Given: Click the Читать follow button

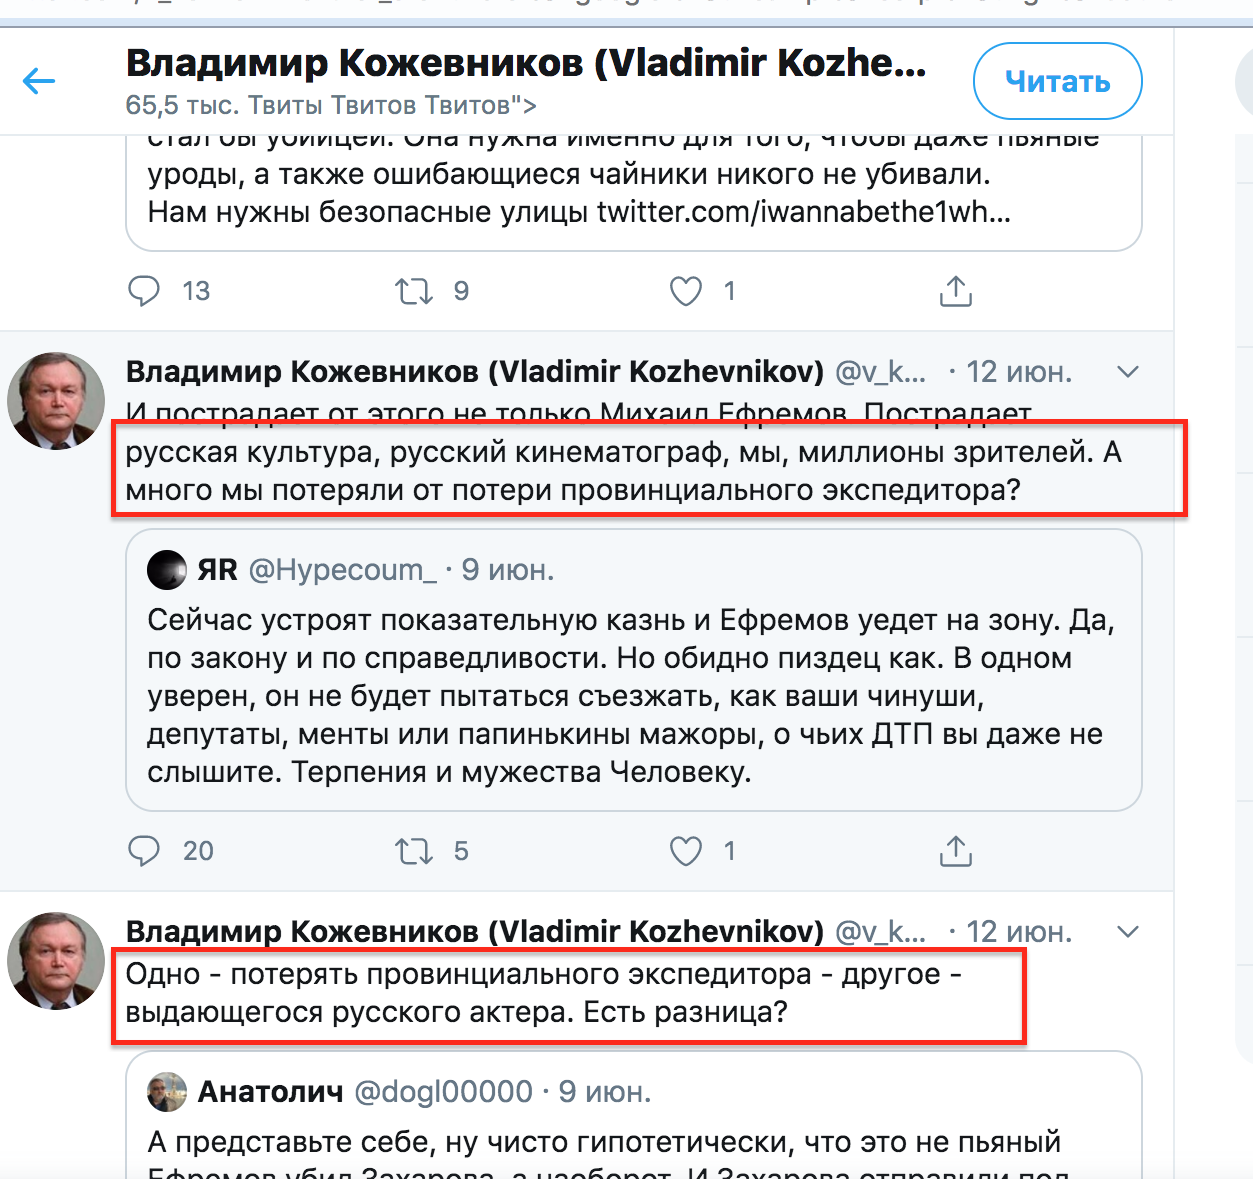Looking at the screenshot, I should pyautogui.click(x=1057, y=81).
